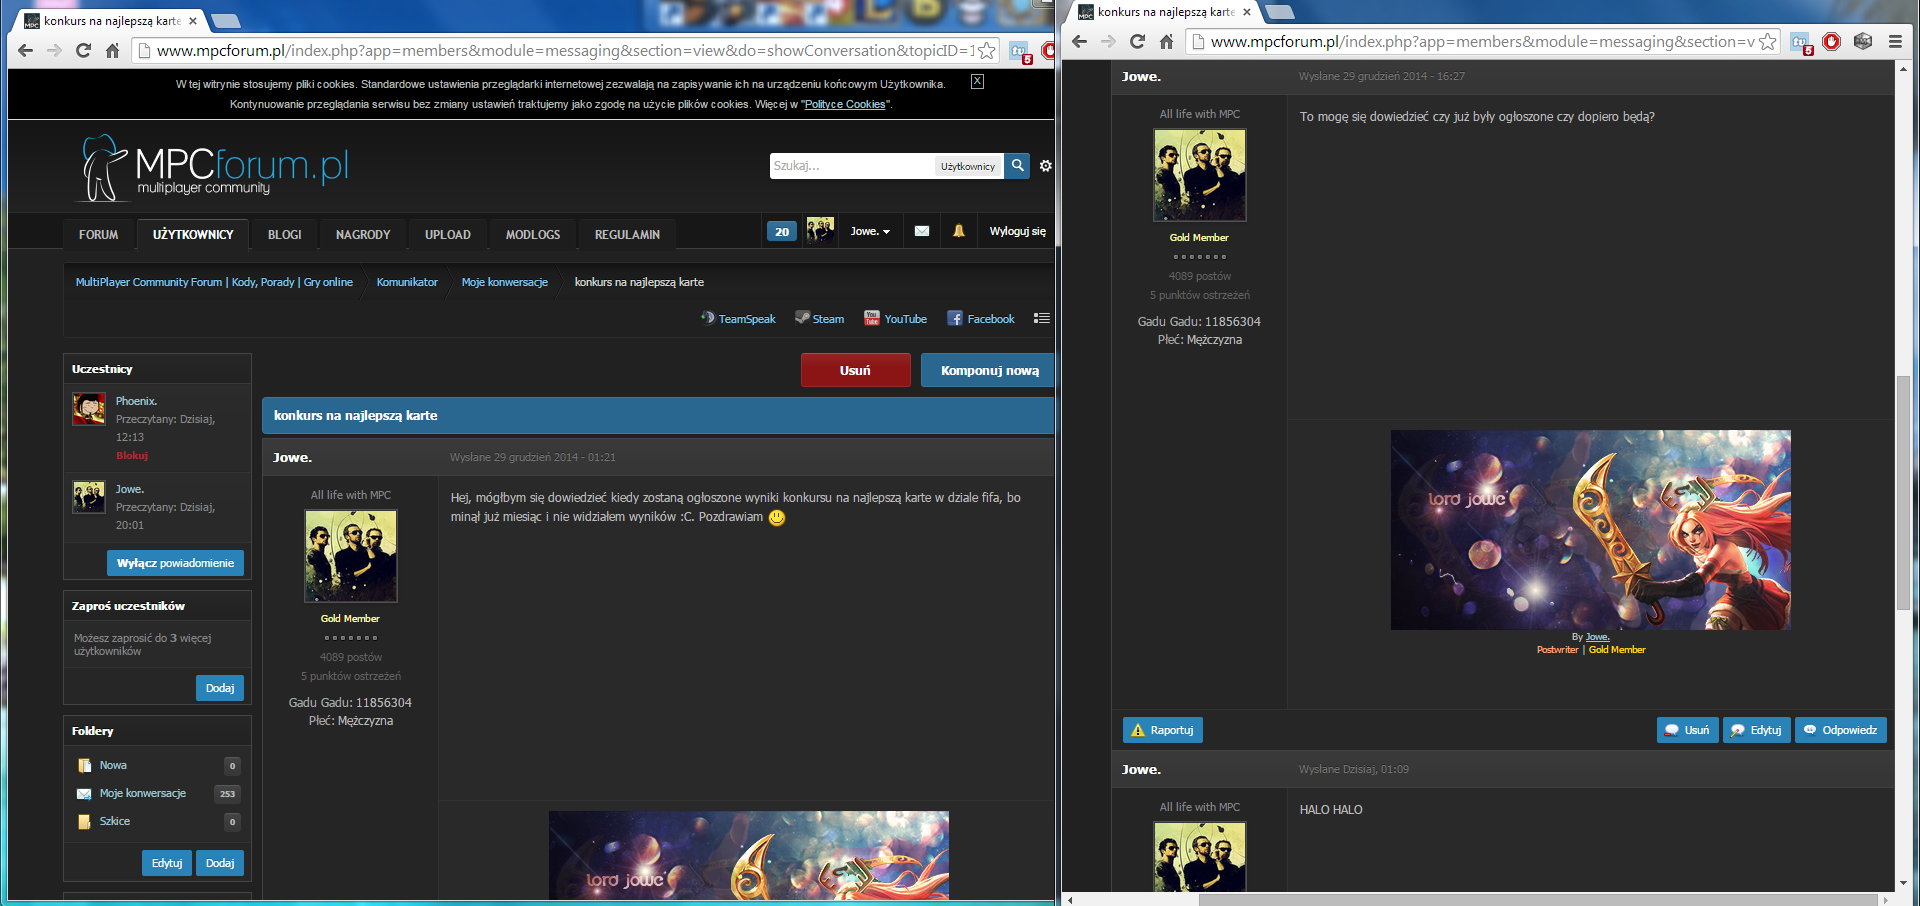This screenshot has width=1920, height=906.
Task: Click the red Blokuj link under Phoenix.
Action: (x=132, y=455)
